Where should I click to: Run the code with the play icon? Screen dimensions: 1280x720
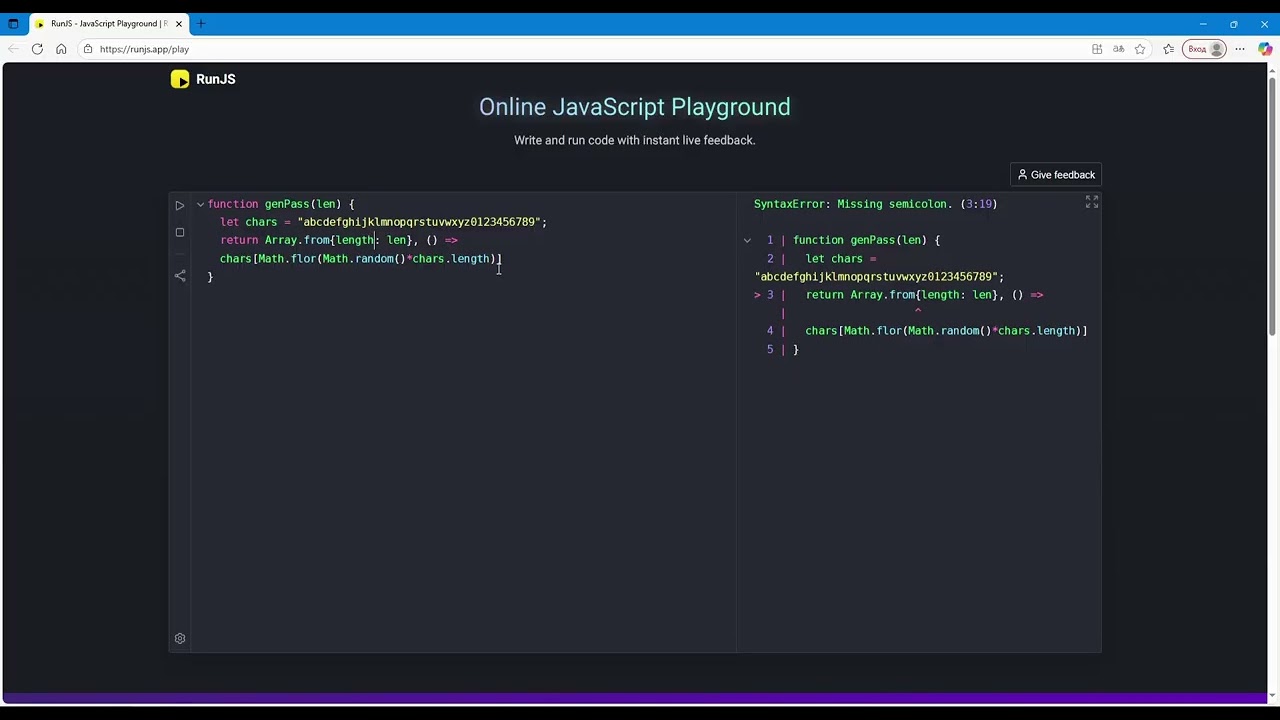pyautogui.click(x=180, y=205)
